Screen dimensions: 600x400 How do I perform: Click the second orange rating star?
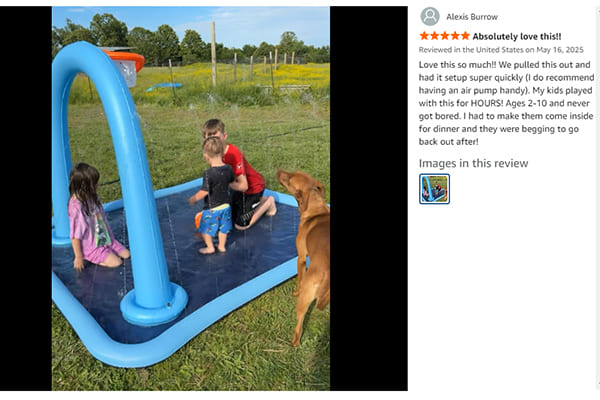[x=434, y=36]
